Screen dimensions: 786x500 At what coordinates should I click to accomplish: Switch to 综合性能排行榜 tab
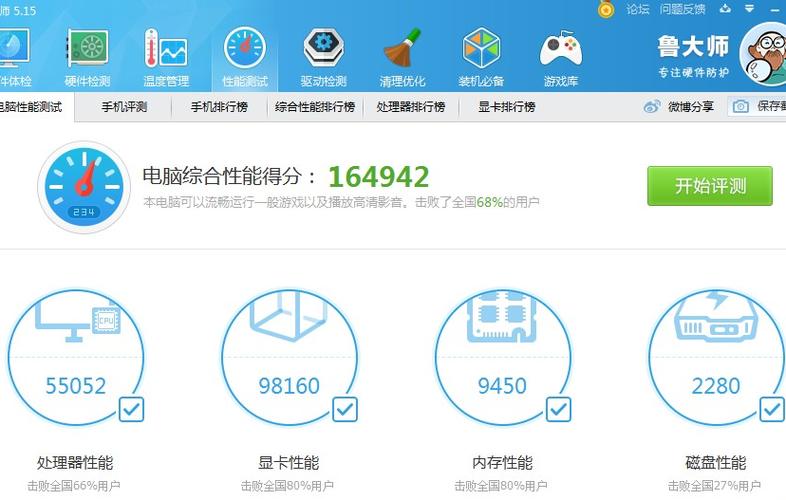click(x=315, y=107)
